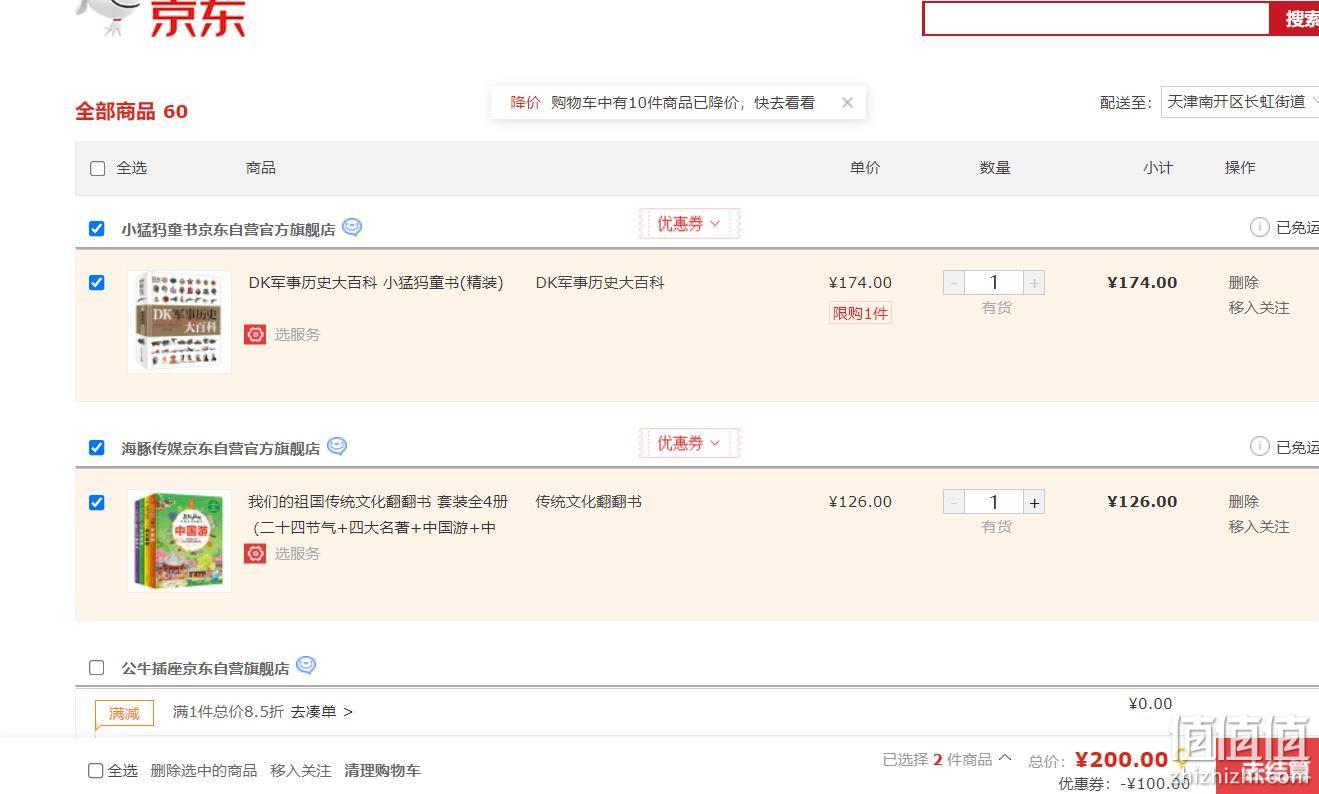Uncheck the 传统文化翻翻书 item checkbox
Viewport: 1319px width, 794px height.
point(96,502)
